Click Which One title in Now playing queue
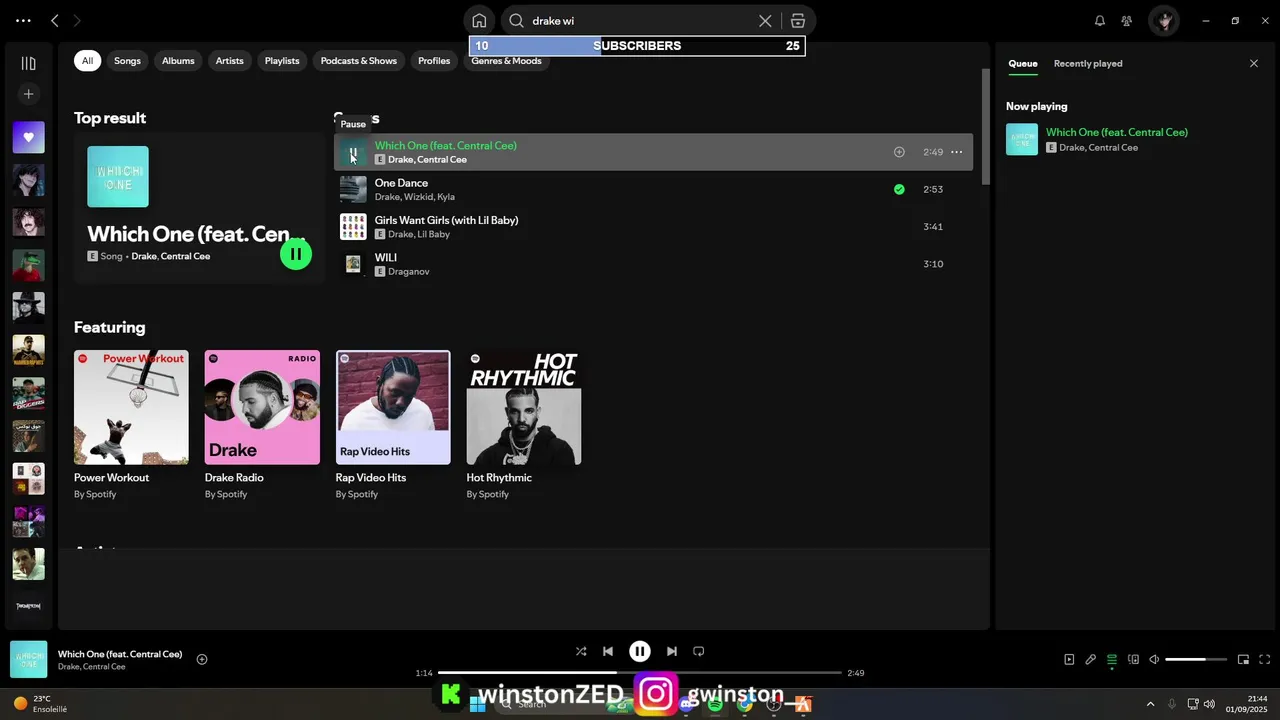 [1117, 132]
